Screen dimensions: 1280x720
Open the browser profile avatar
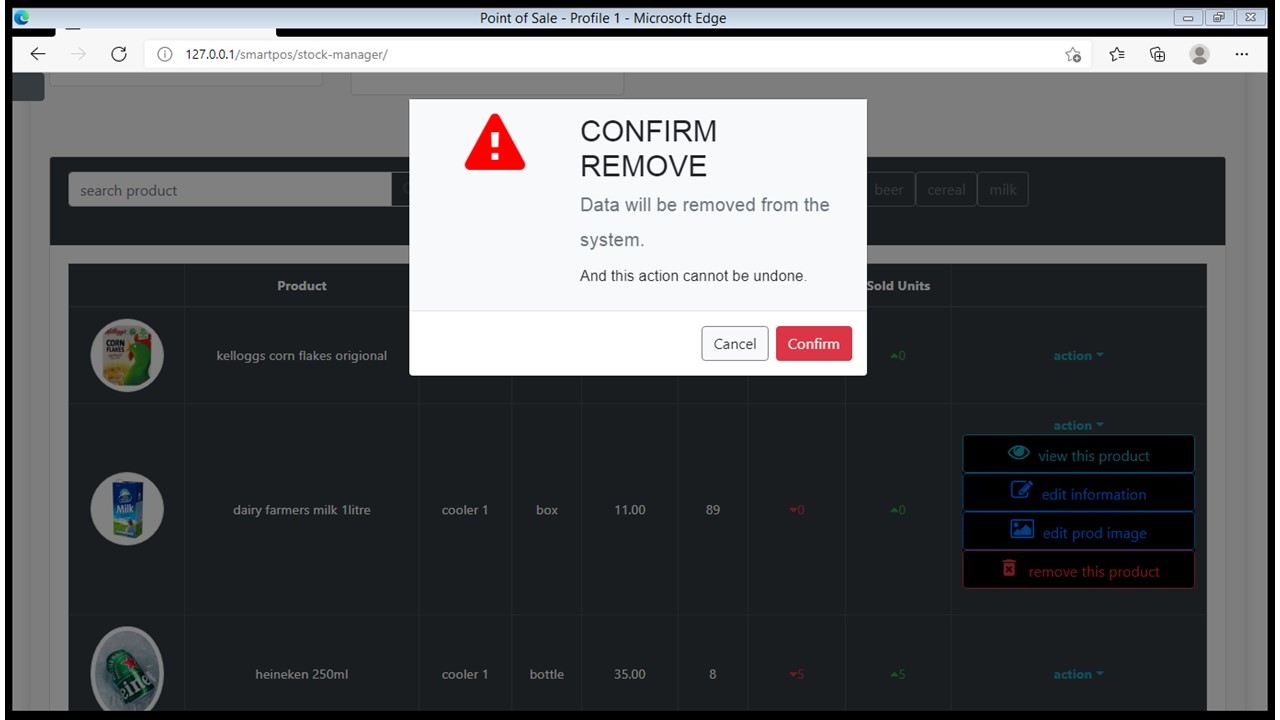1199,54
